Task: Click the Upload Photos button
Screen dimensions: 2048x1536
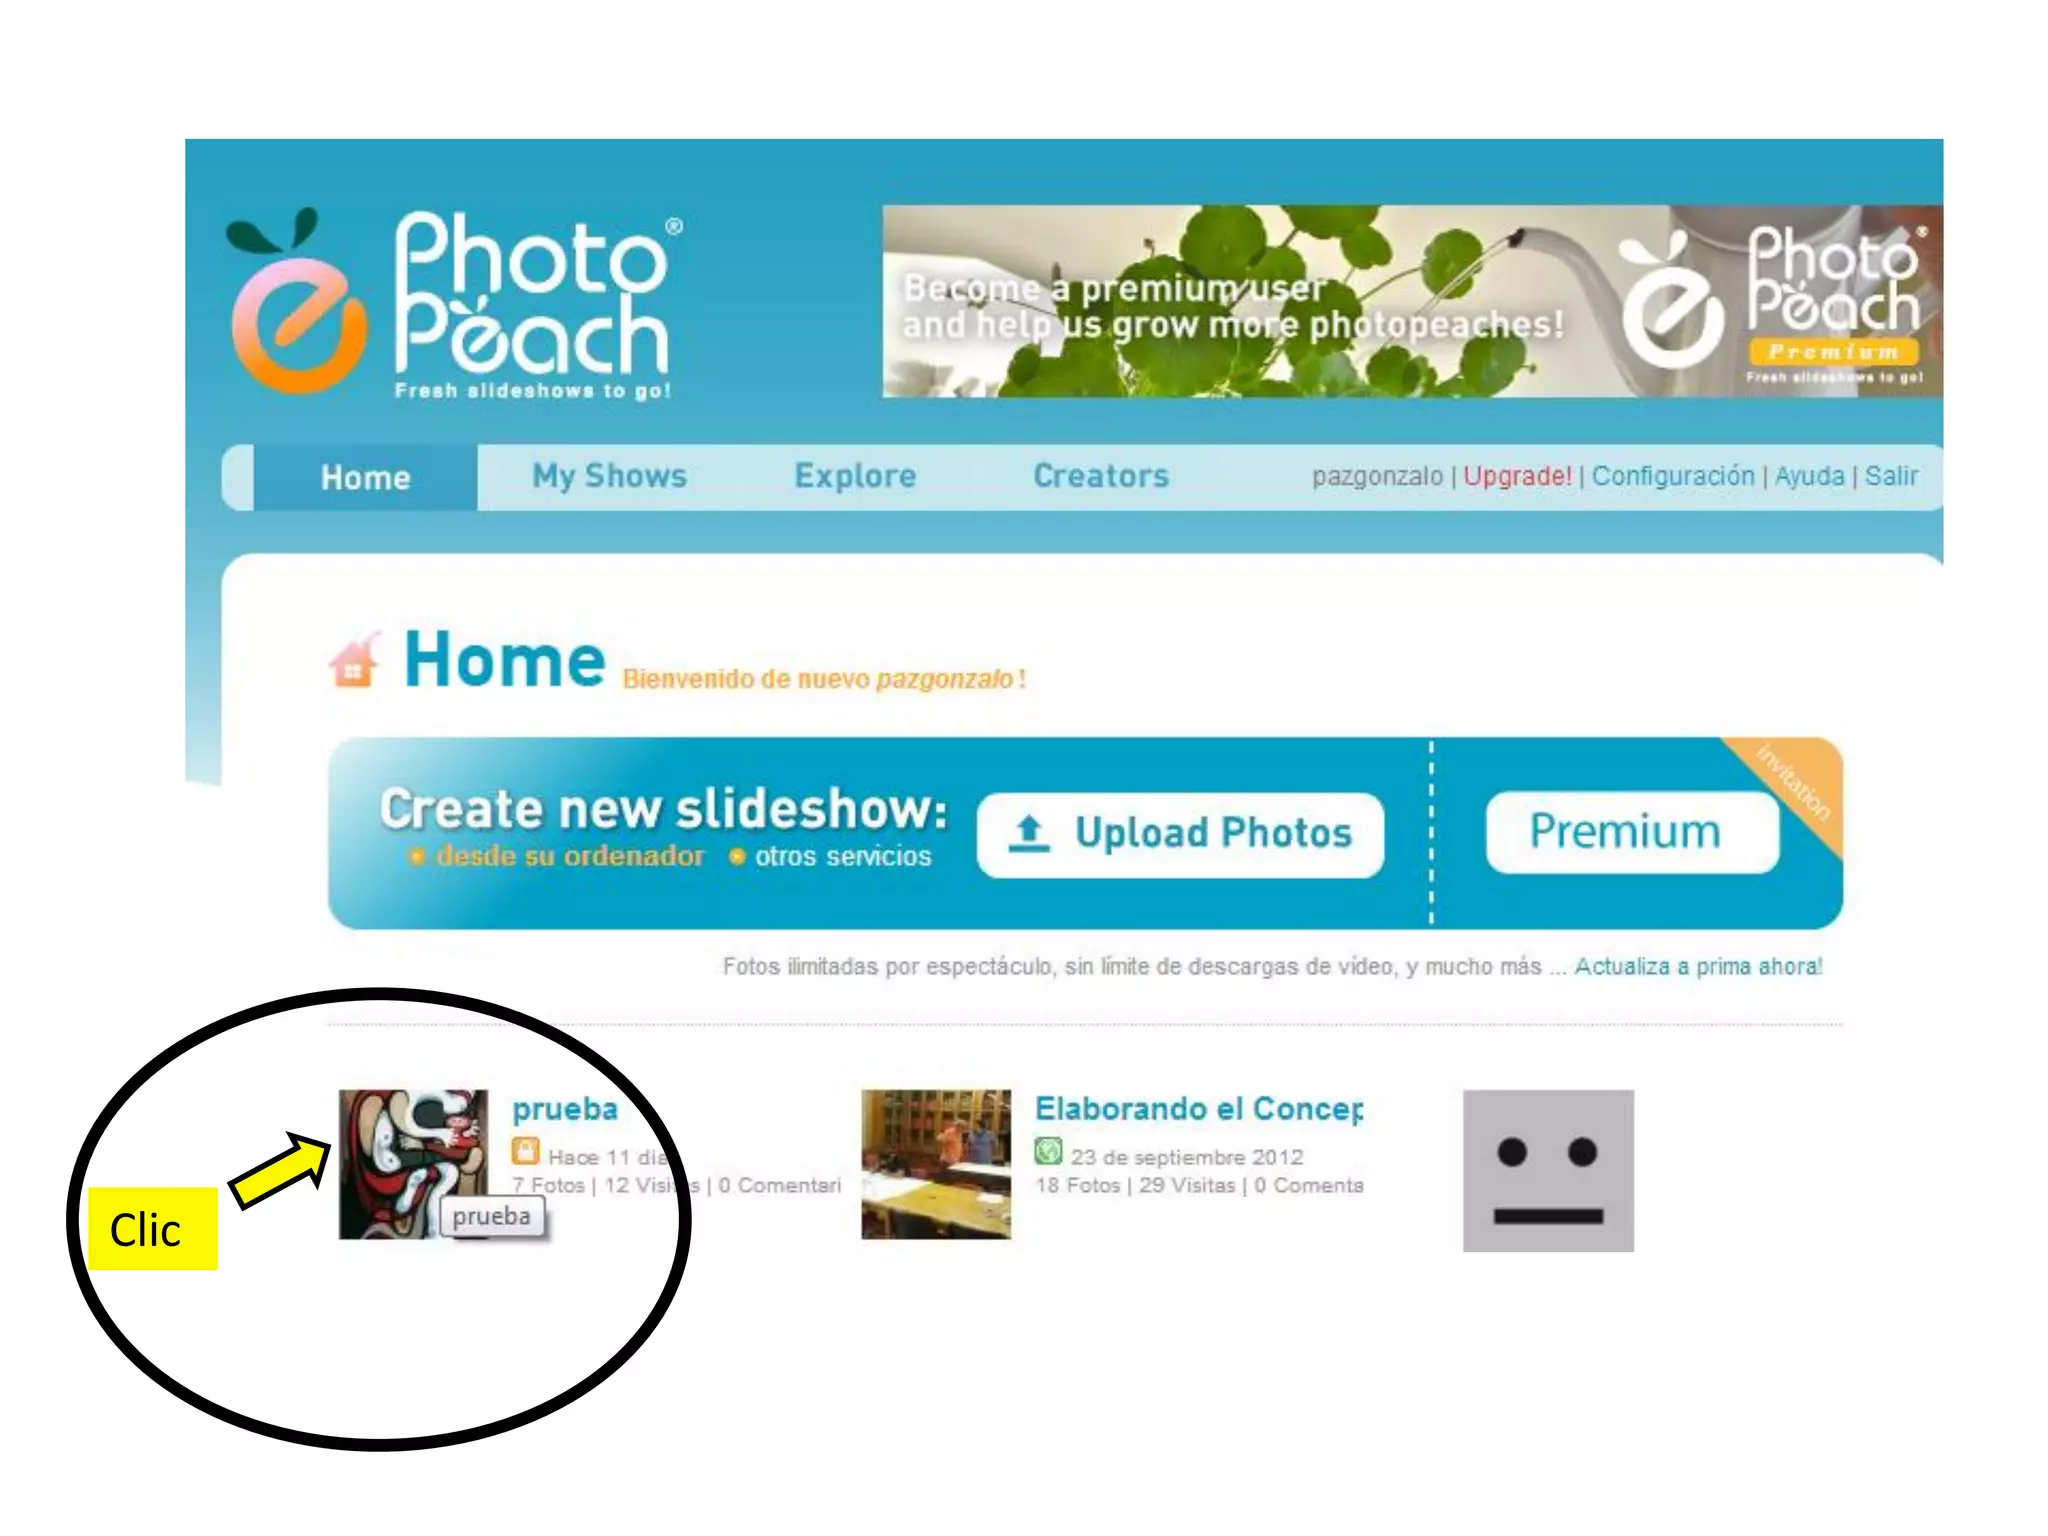Action: point(1180,835)
